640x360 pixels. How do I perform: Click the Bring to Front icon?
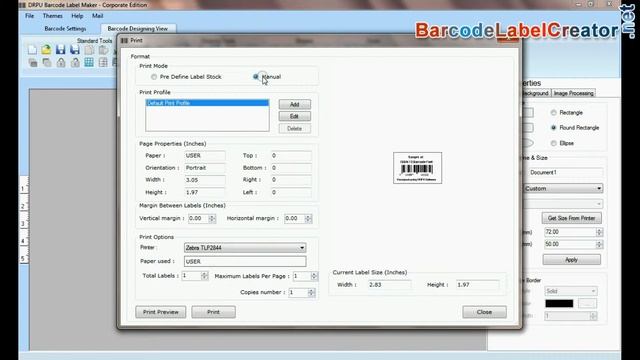coord(33,62)
